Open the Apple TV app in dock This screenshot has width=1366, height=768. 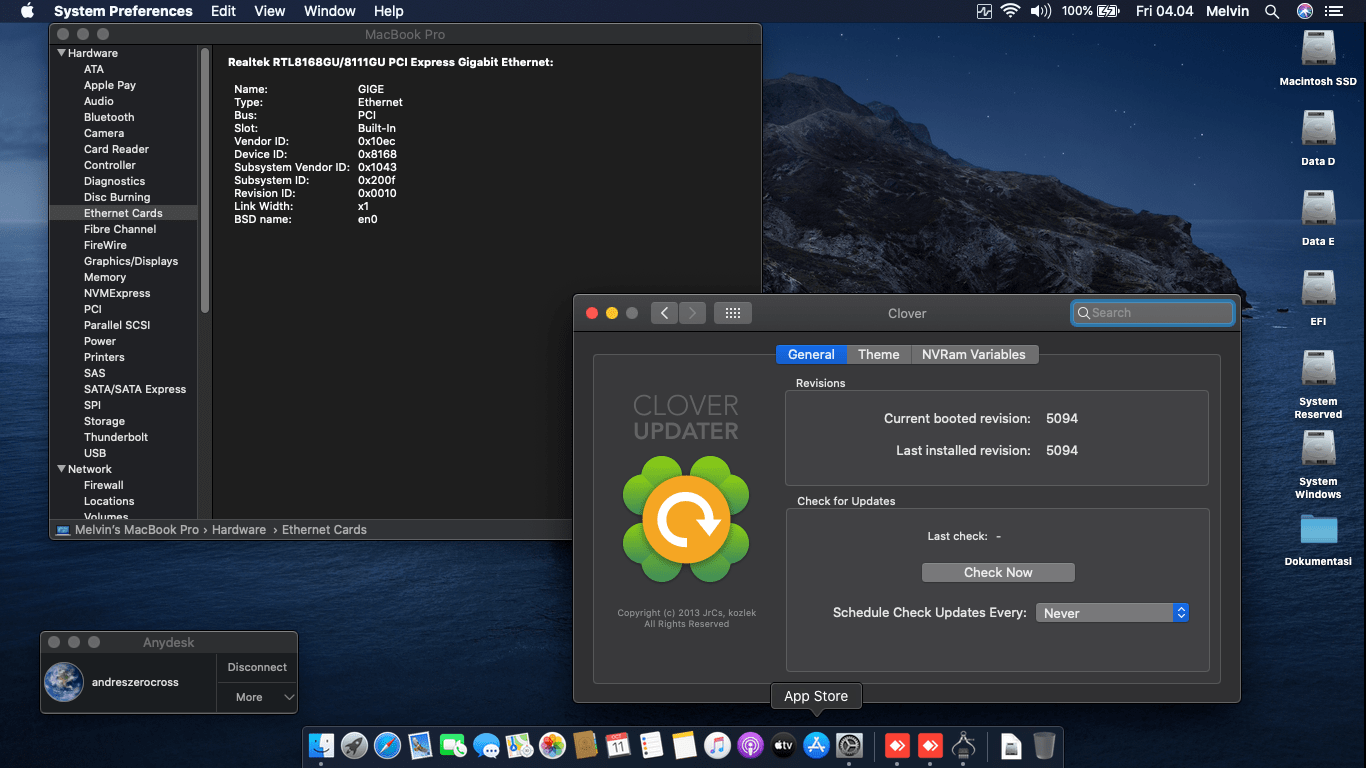tap(783, 745)
